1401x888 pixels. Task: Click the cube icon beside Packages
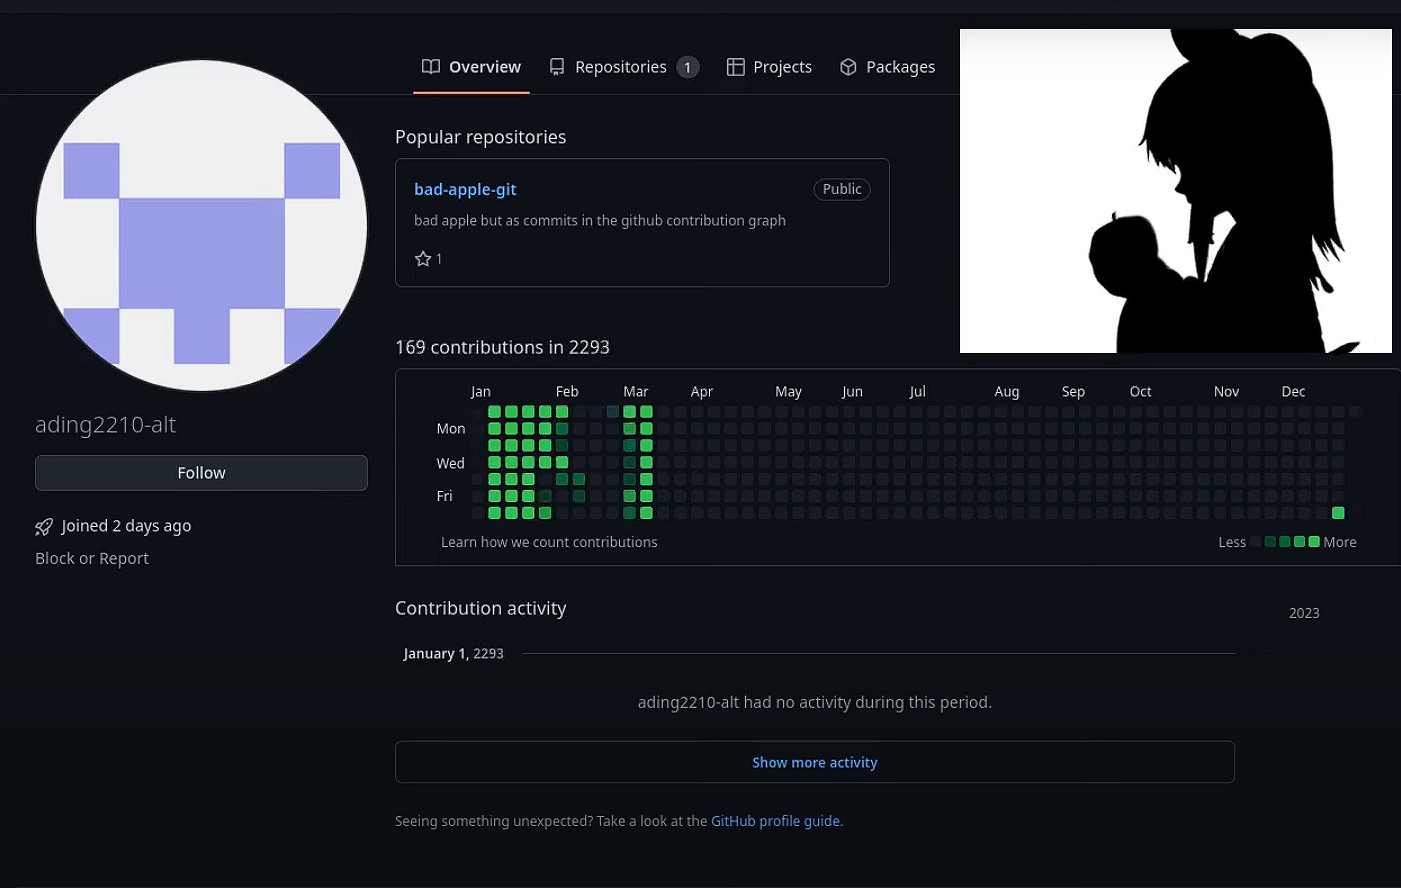(x=848, y=67)
